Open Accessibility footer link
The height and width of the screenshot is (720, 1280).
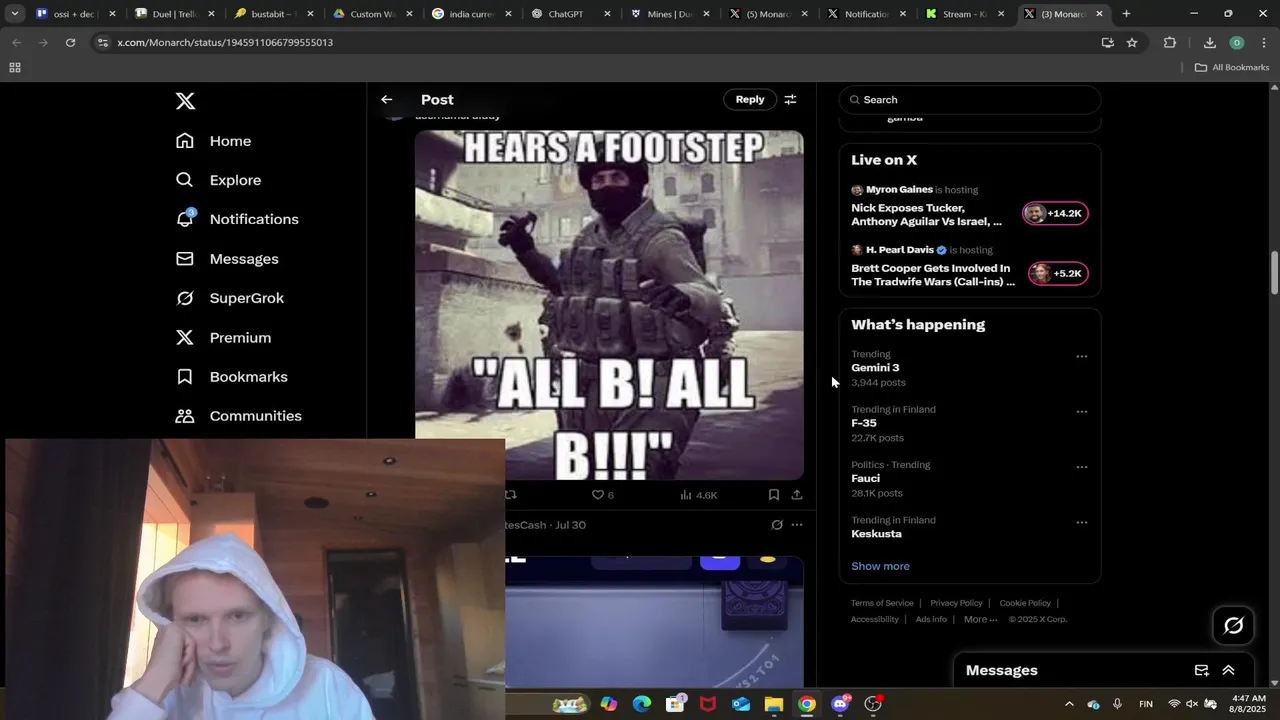click(875, 619)
